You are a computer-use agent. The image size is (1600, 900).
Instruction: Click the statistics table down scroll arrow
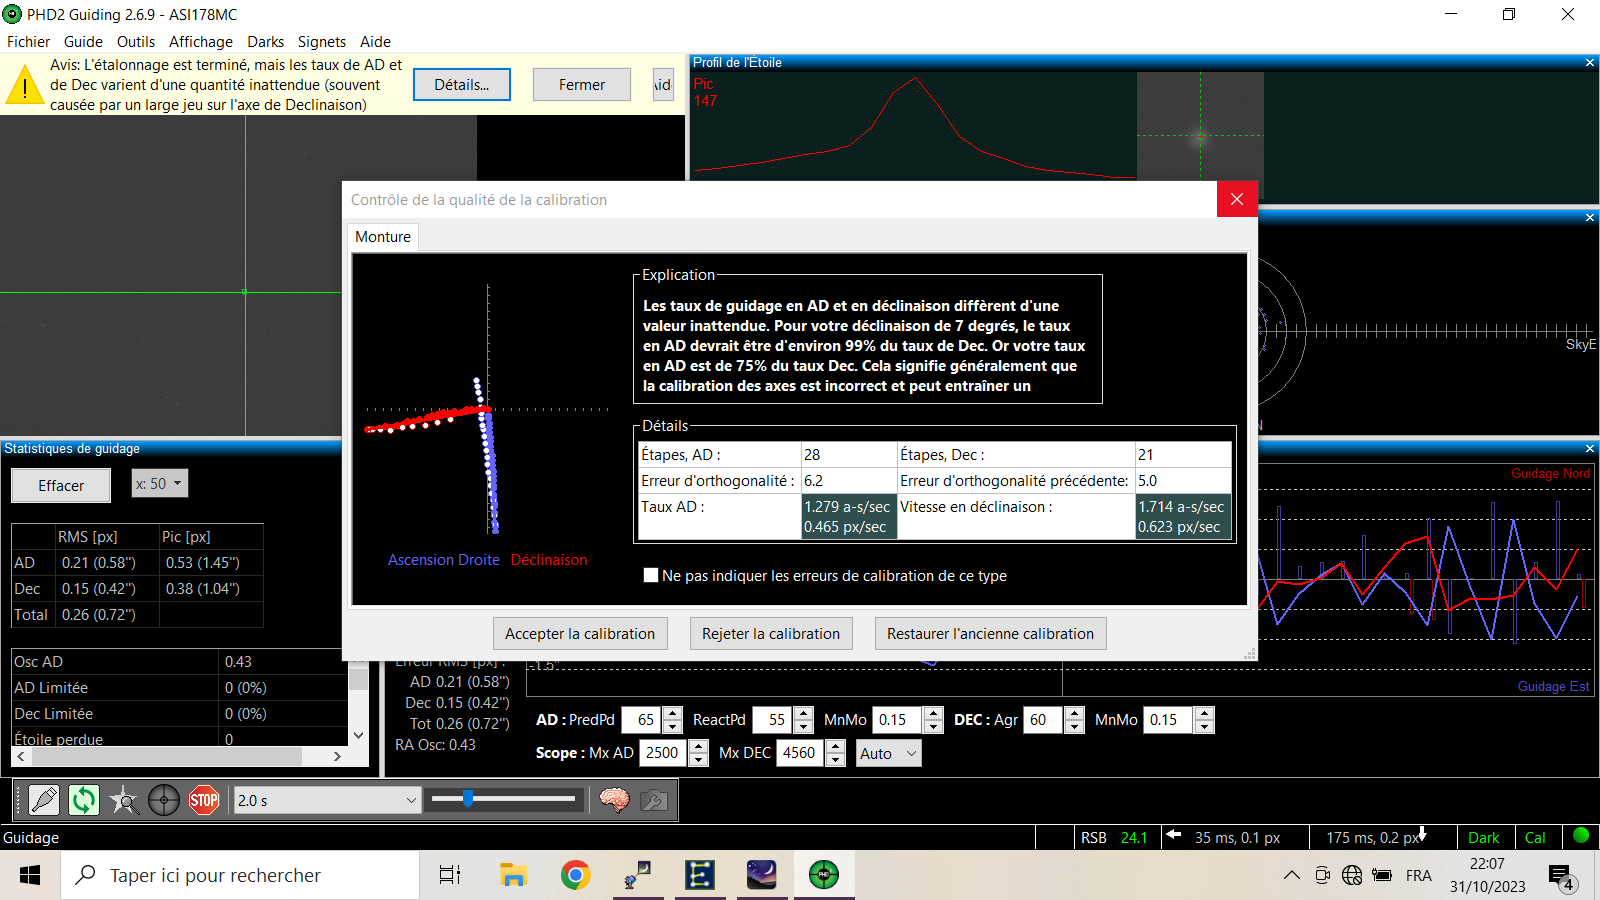[359, 735]
